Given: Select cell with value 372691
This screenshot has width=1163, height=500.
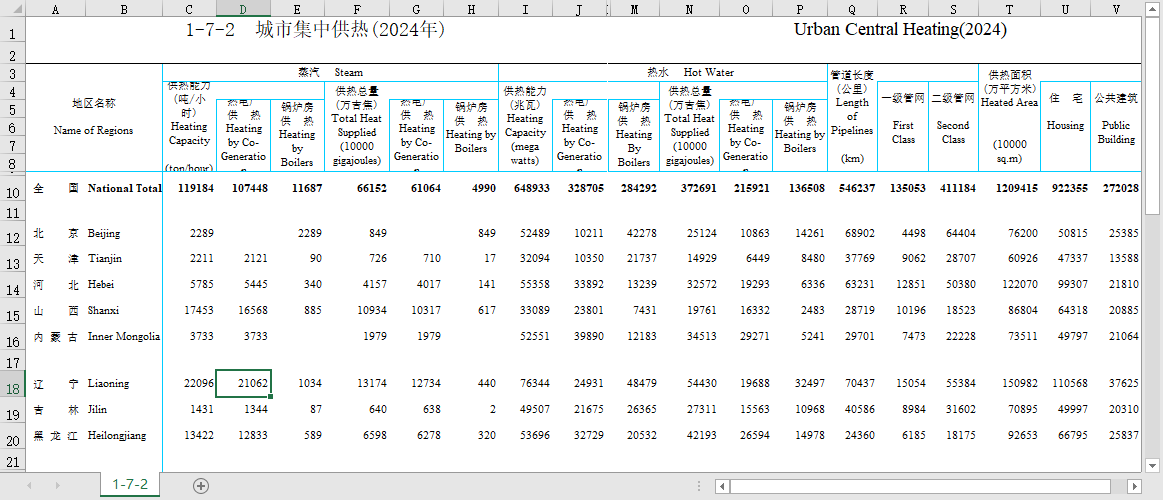Looking at the screenshot, I should point(690,188).
